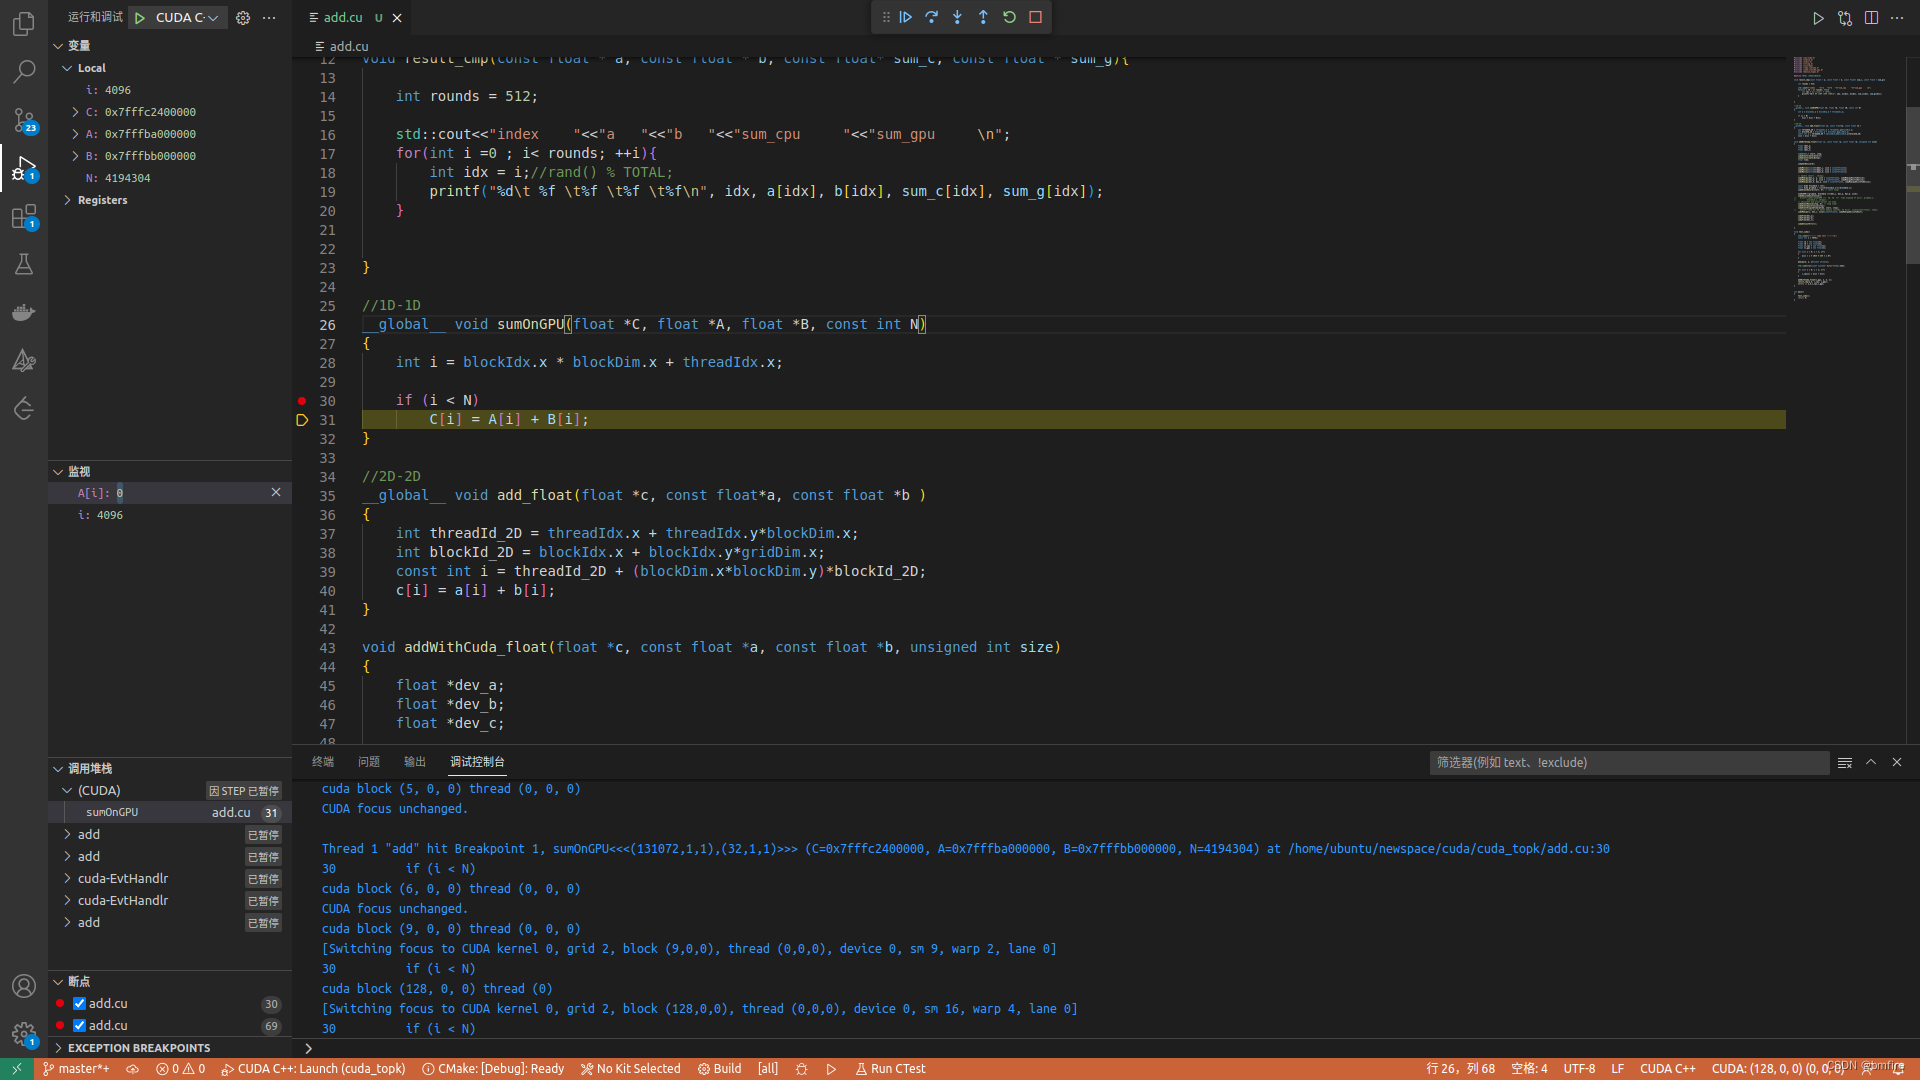Click the Build button in status bar
Screen dimensions: 1920x1080
tap(720, 1069)
